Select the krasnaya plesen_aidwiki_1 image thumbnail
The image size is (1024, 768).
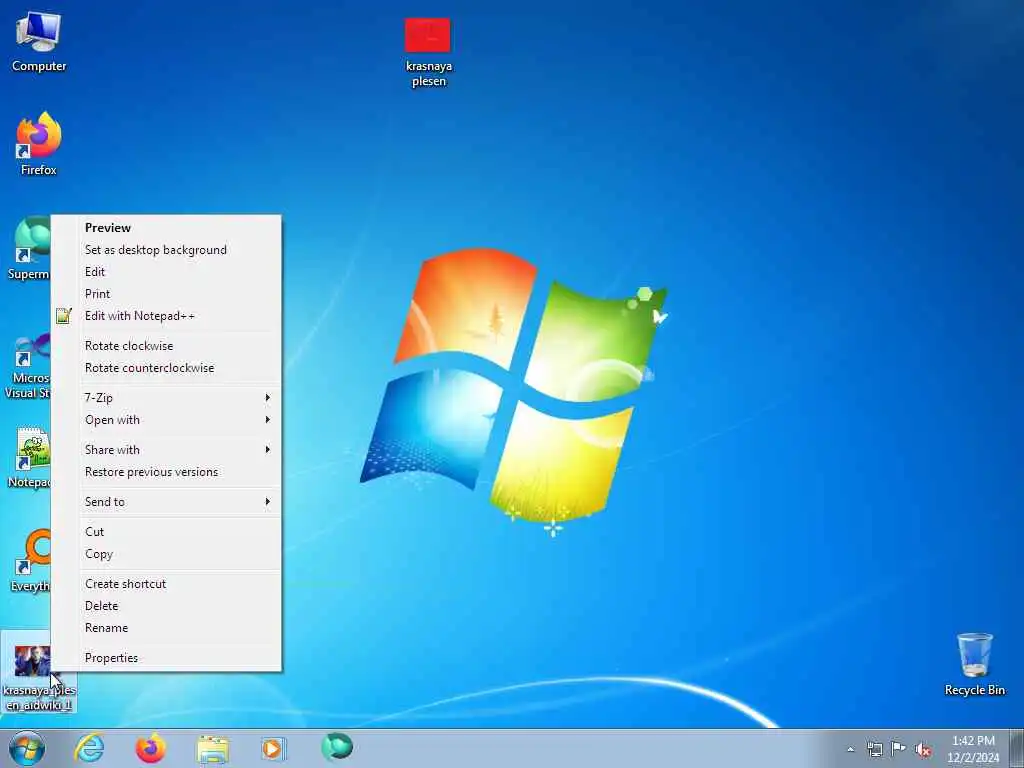(33, 661)
